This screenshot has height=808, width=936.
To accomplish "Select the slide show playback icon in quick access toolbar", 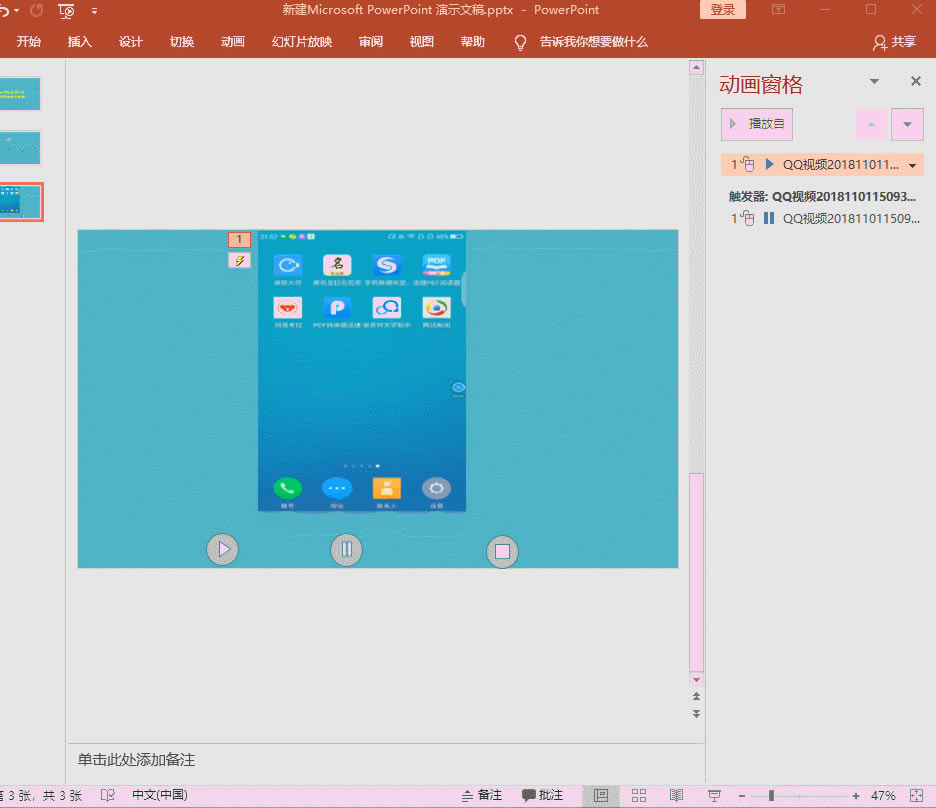I will [66, 10].
